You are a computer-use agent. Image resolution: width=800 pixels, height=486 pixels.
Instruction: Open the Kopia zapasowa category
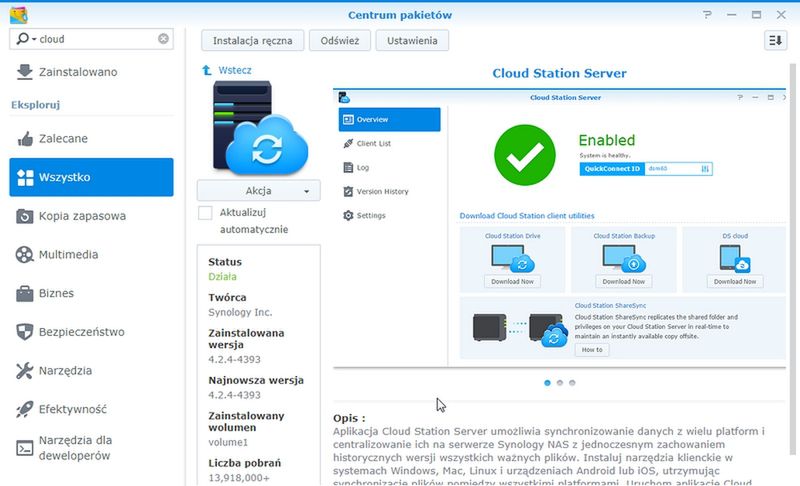(x=91, y=216)
